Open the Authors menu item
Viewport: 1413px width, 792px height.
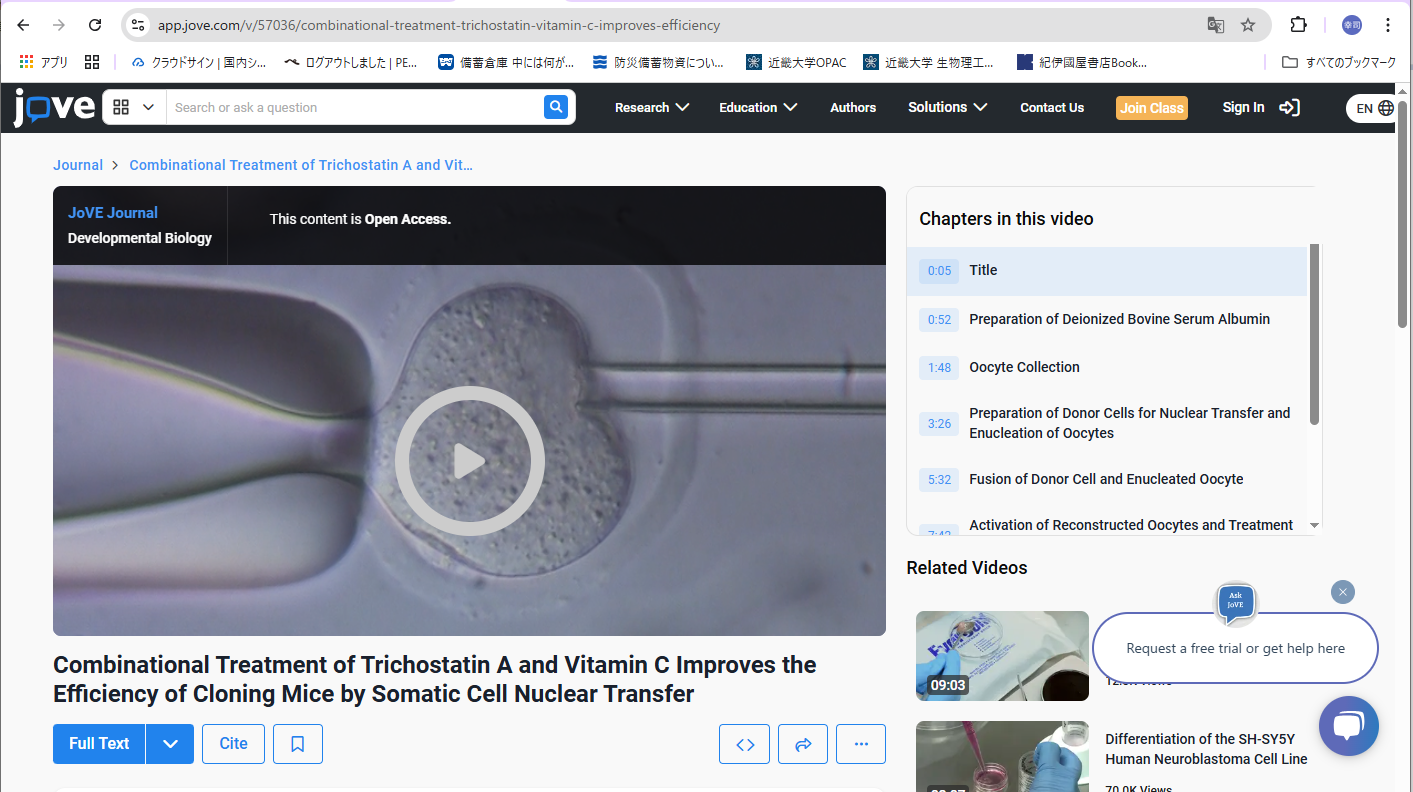coord(853,107)
